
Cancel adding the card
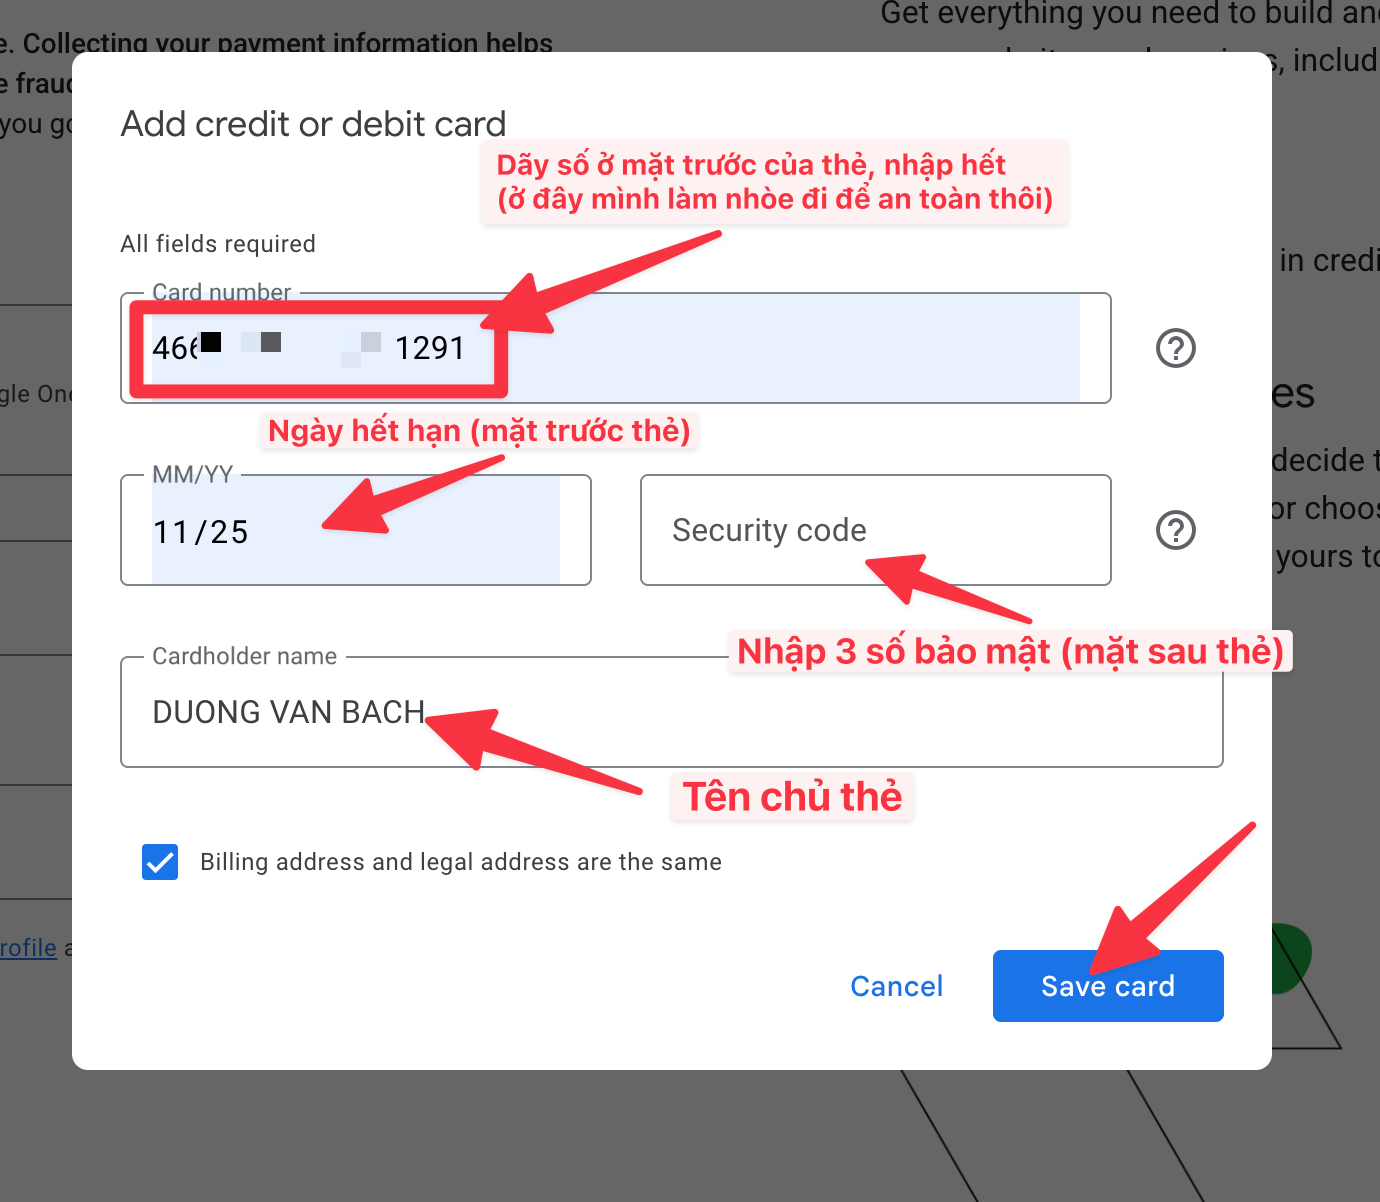[x=897, y=986]
